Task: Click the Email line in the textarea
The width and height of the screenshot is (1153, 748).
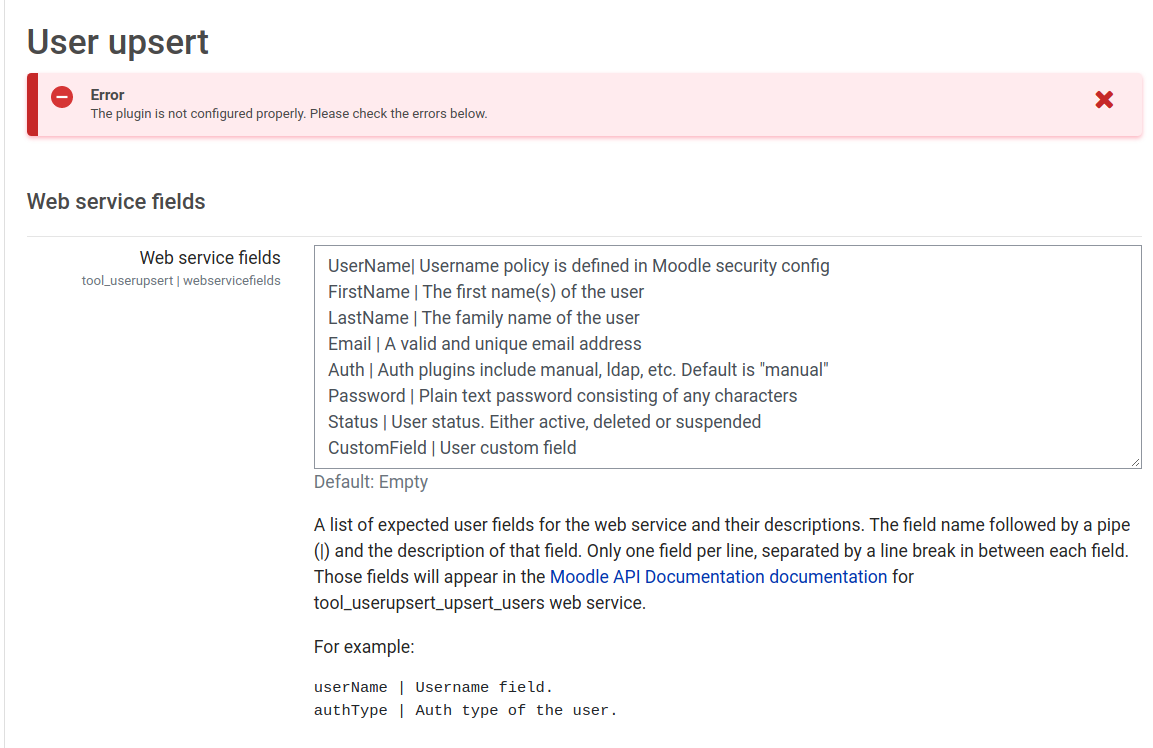Action: (485, 344)
